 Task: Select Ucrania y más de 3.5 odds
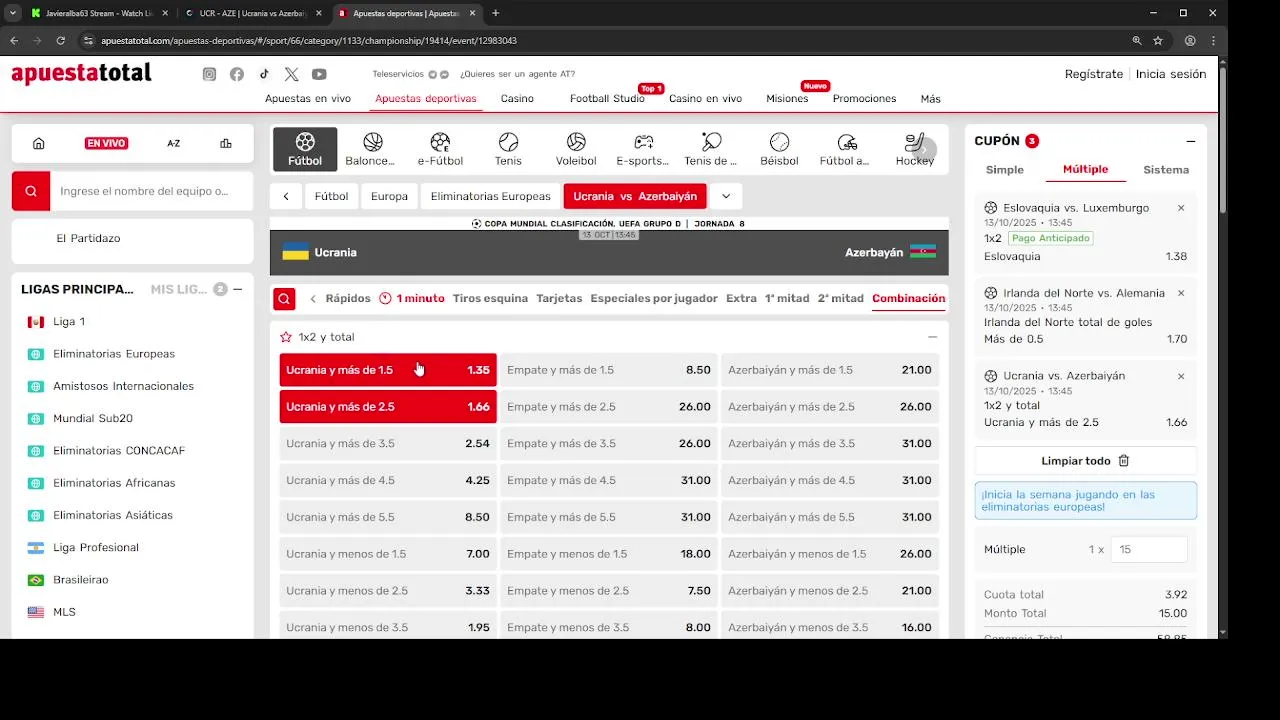point(388,443)
